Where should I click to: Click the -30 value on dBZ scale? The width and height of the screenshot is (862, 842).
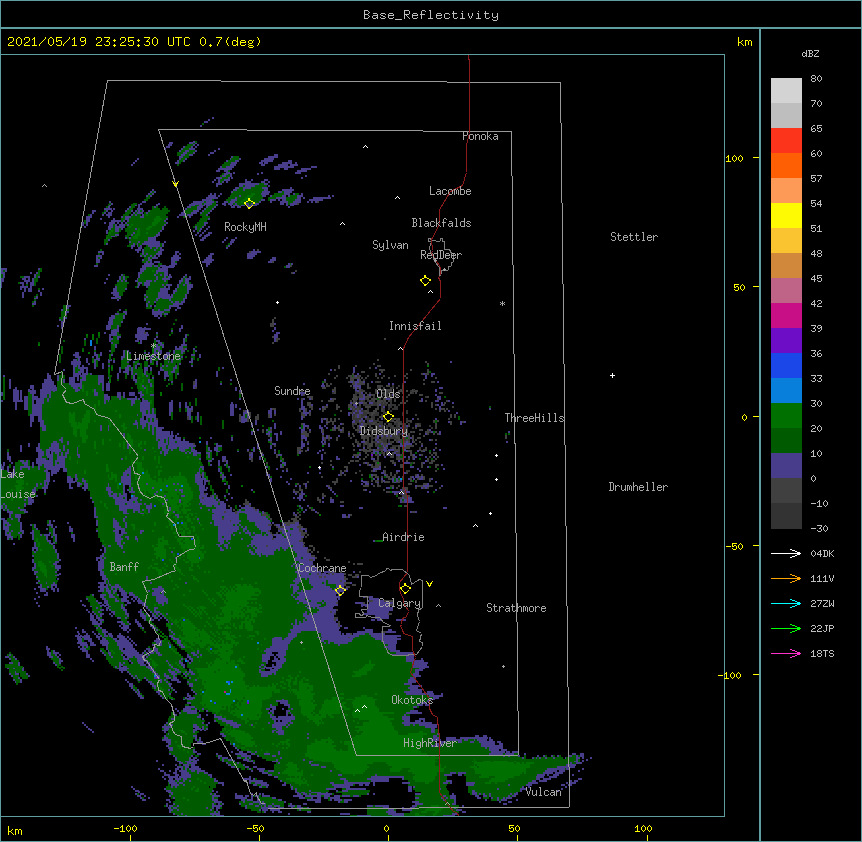coord(819,528)
